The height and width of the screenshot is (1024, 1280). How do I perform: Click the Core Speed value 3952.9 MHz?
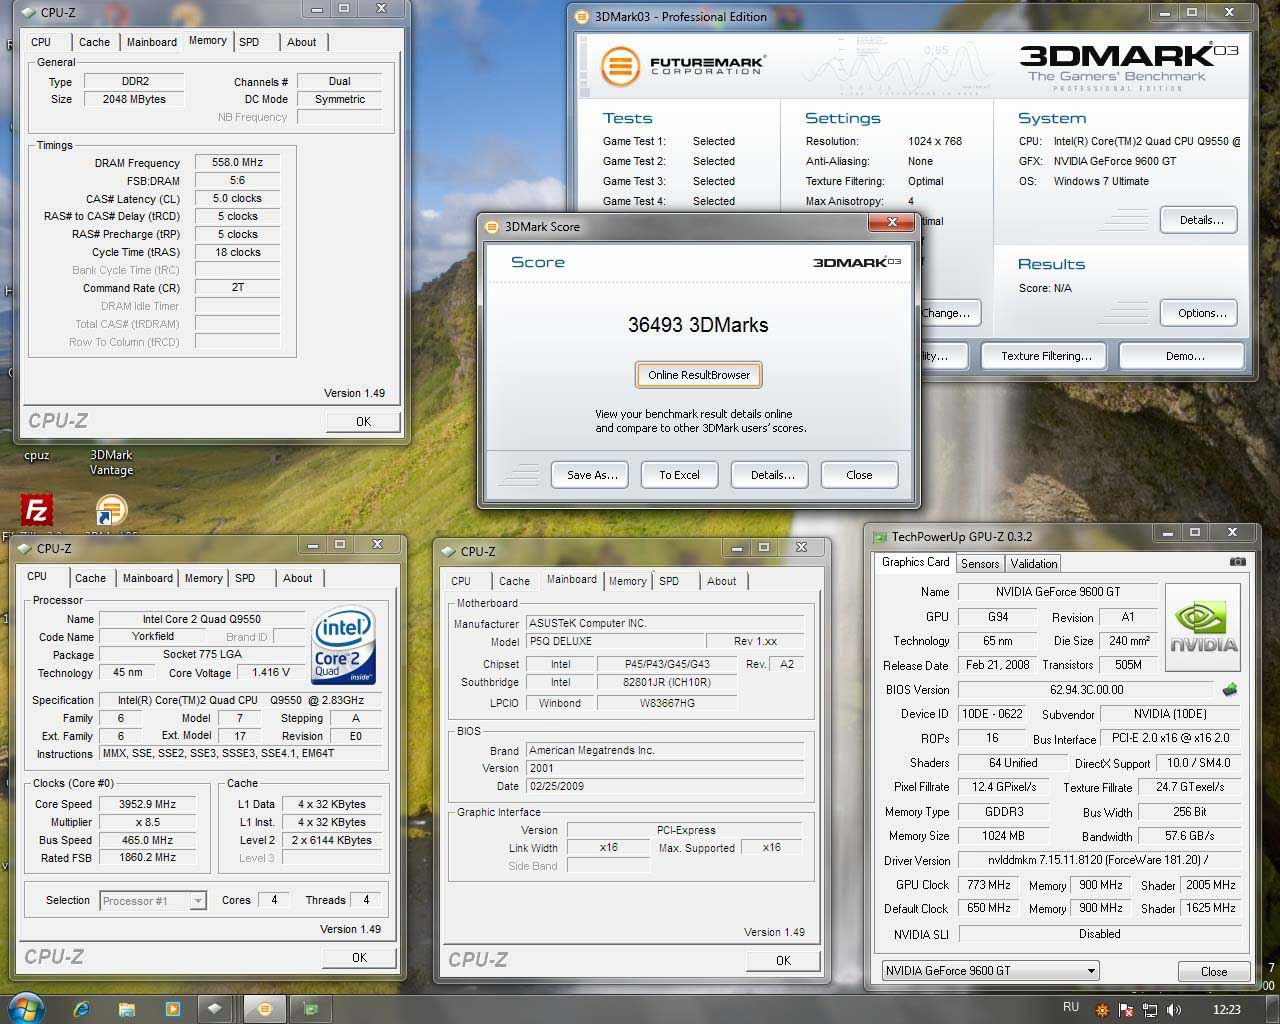click(x=147, y=804)
